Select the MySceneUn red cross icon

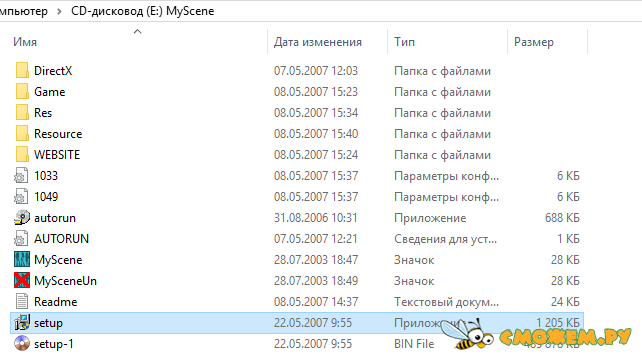coord(22,280)
